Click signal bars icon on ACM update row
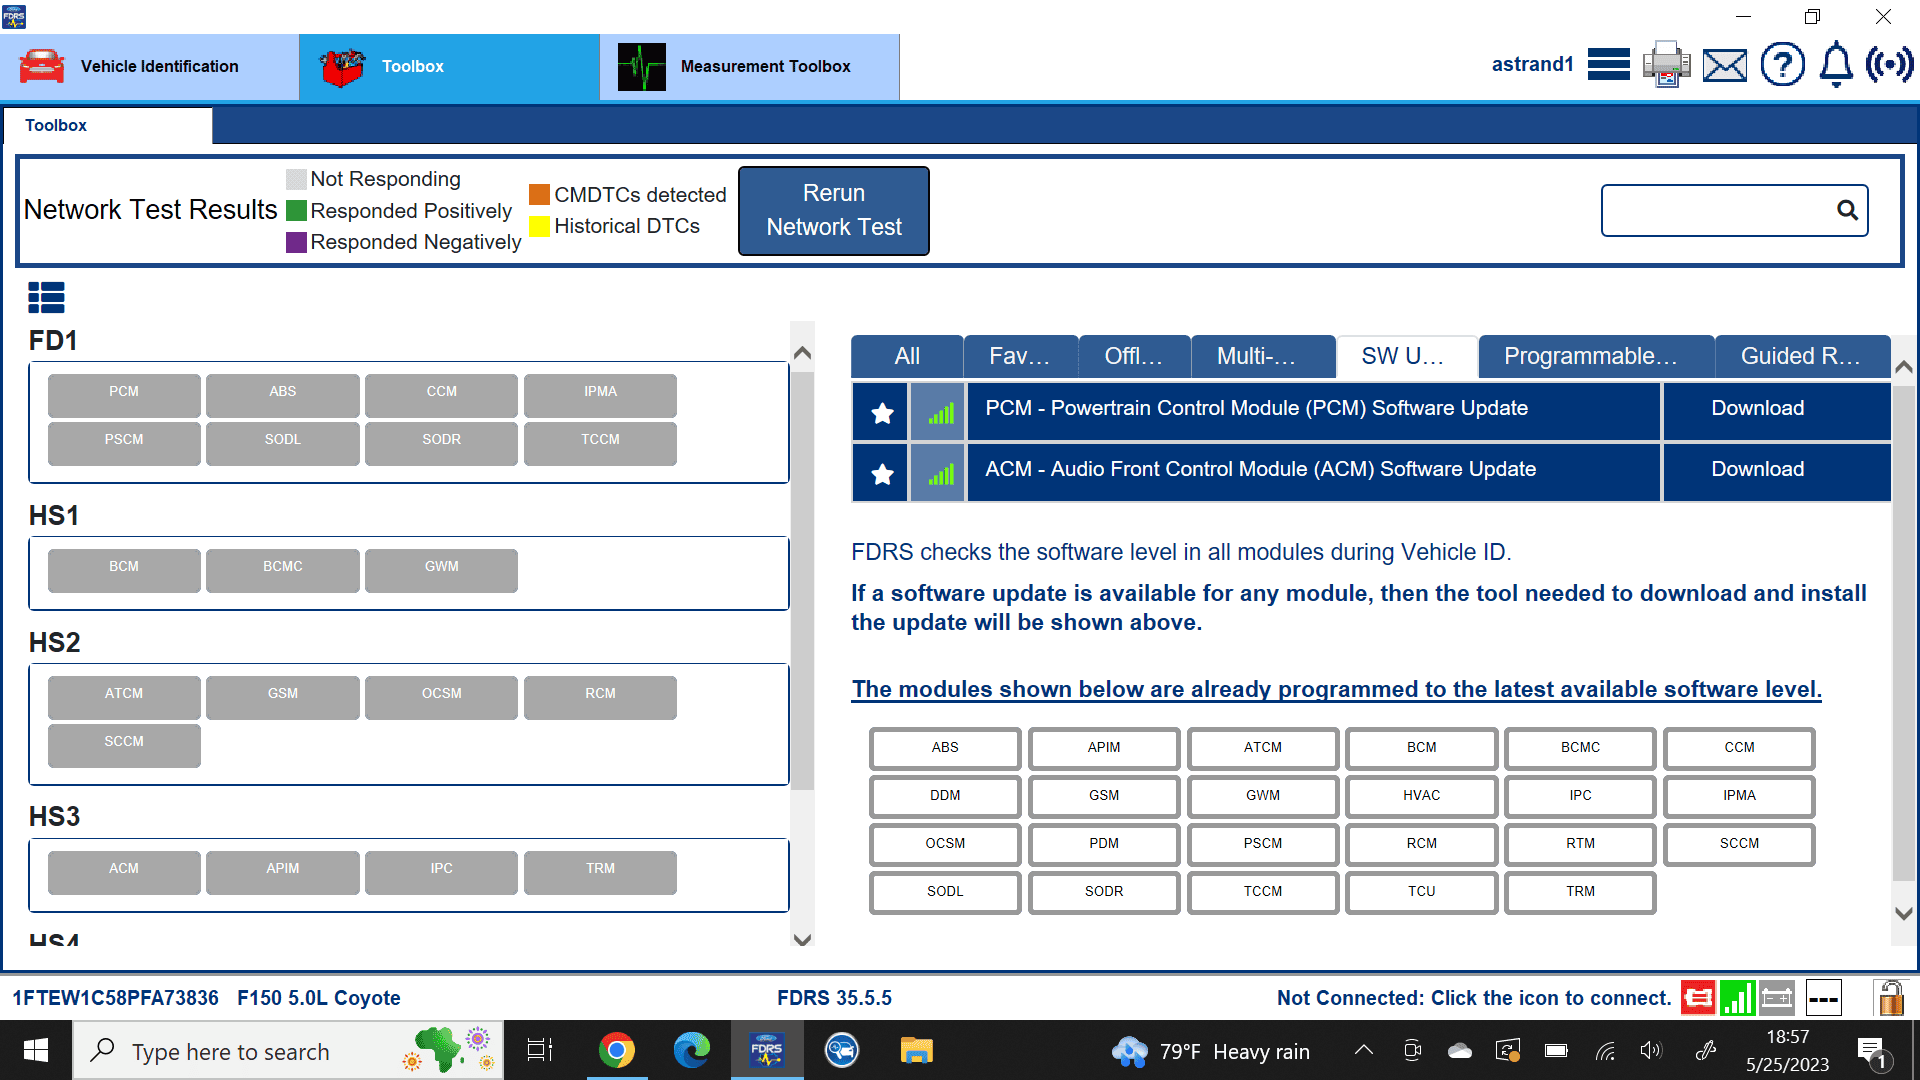1920x1080 pixels. point(939,473)
